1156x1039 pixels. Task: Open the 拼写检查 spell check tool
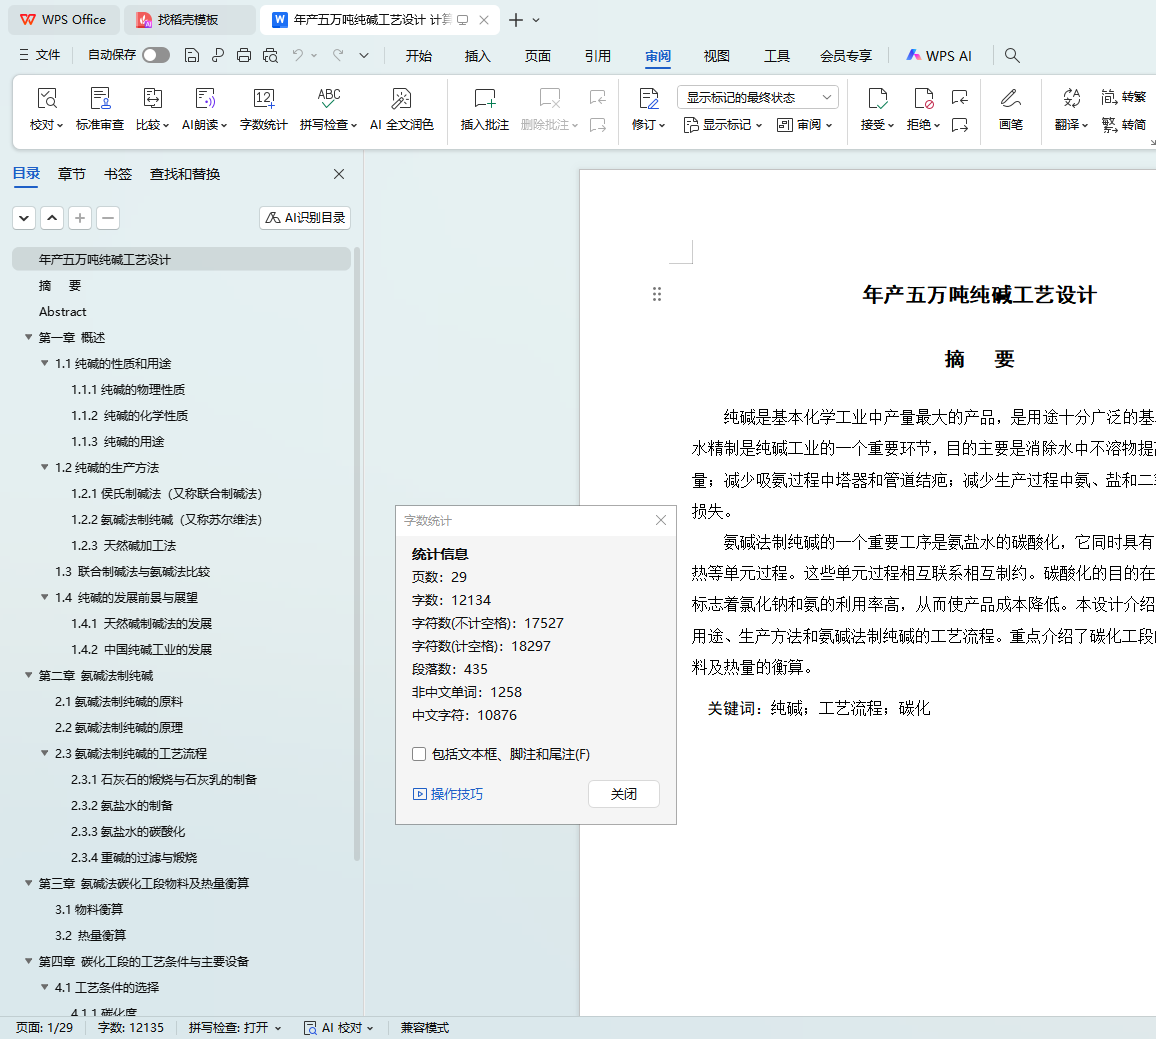pyautogui.click(x=328, y=99)
